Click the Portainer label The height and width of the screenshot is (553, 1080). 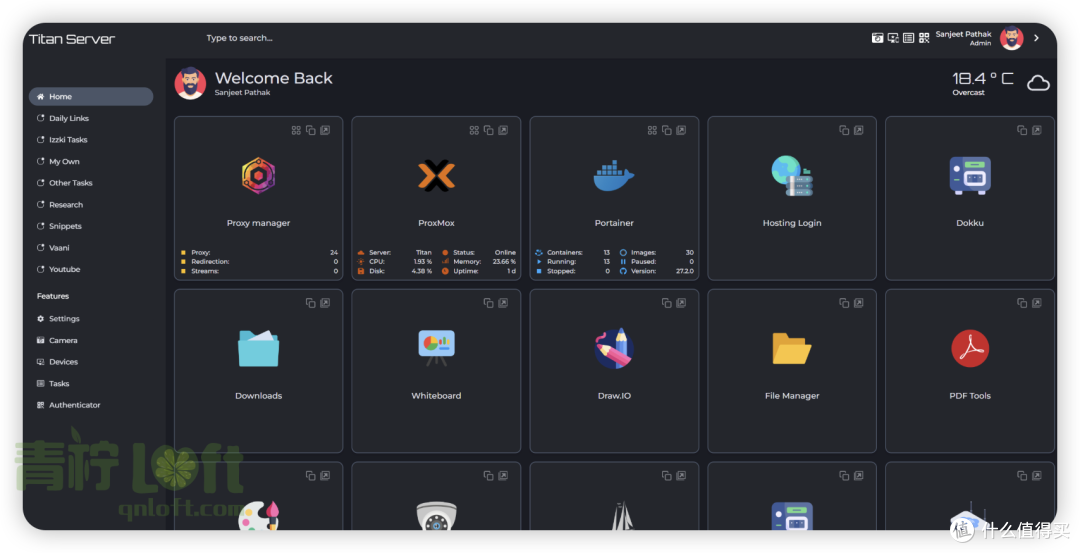(614, 223)
